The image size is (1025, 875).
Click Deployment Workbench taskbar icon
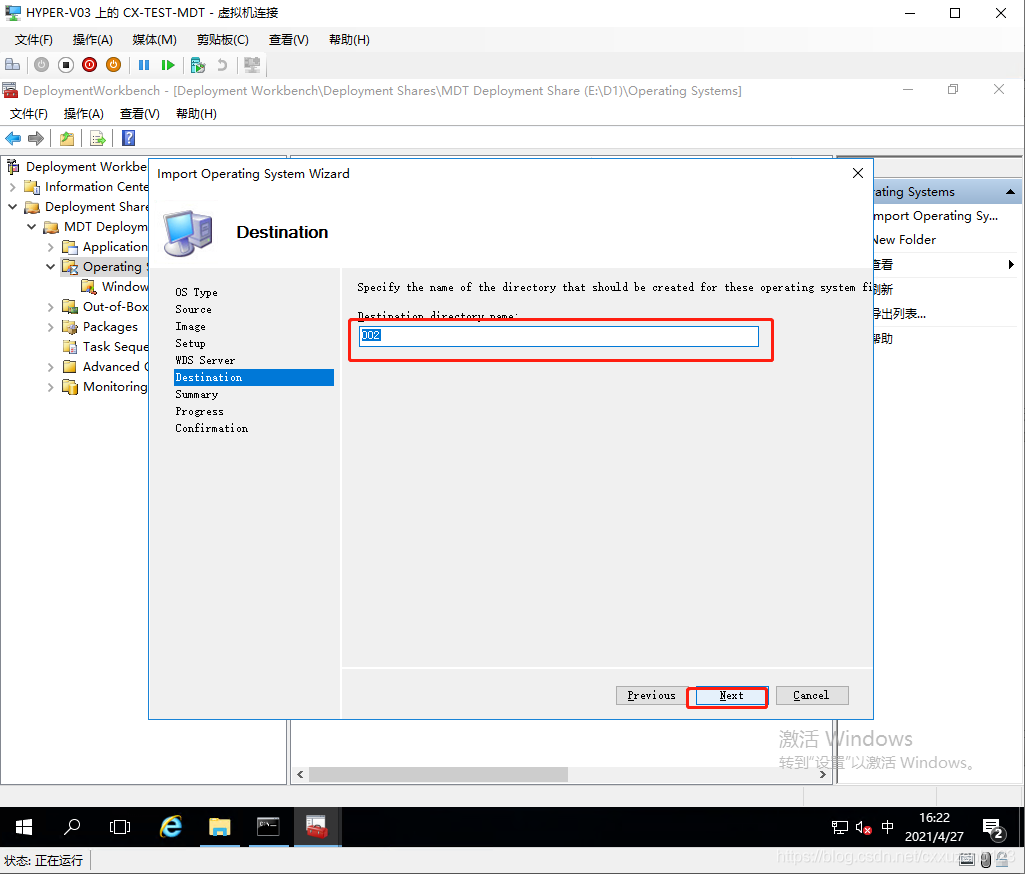(317, 827)
